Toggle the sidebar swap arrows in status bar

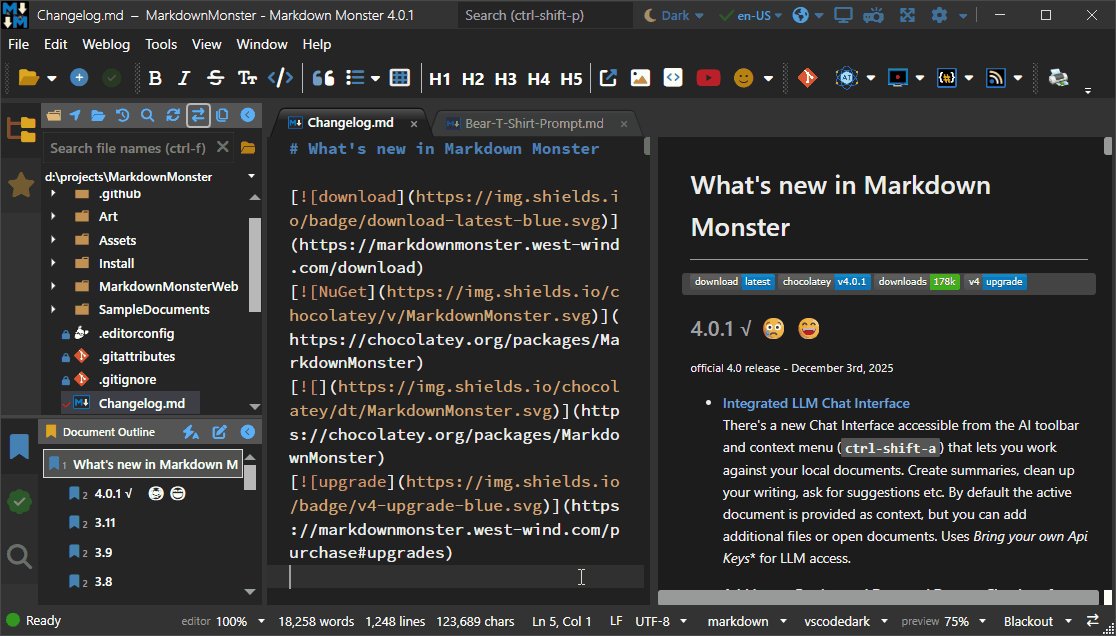pos(1093,621)
